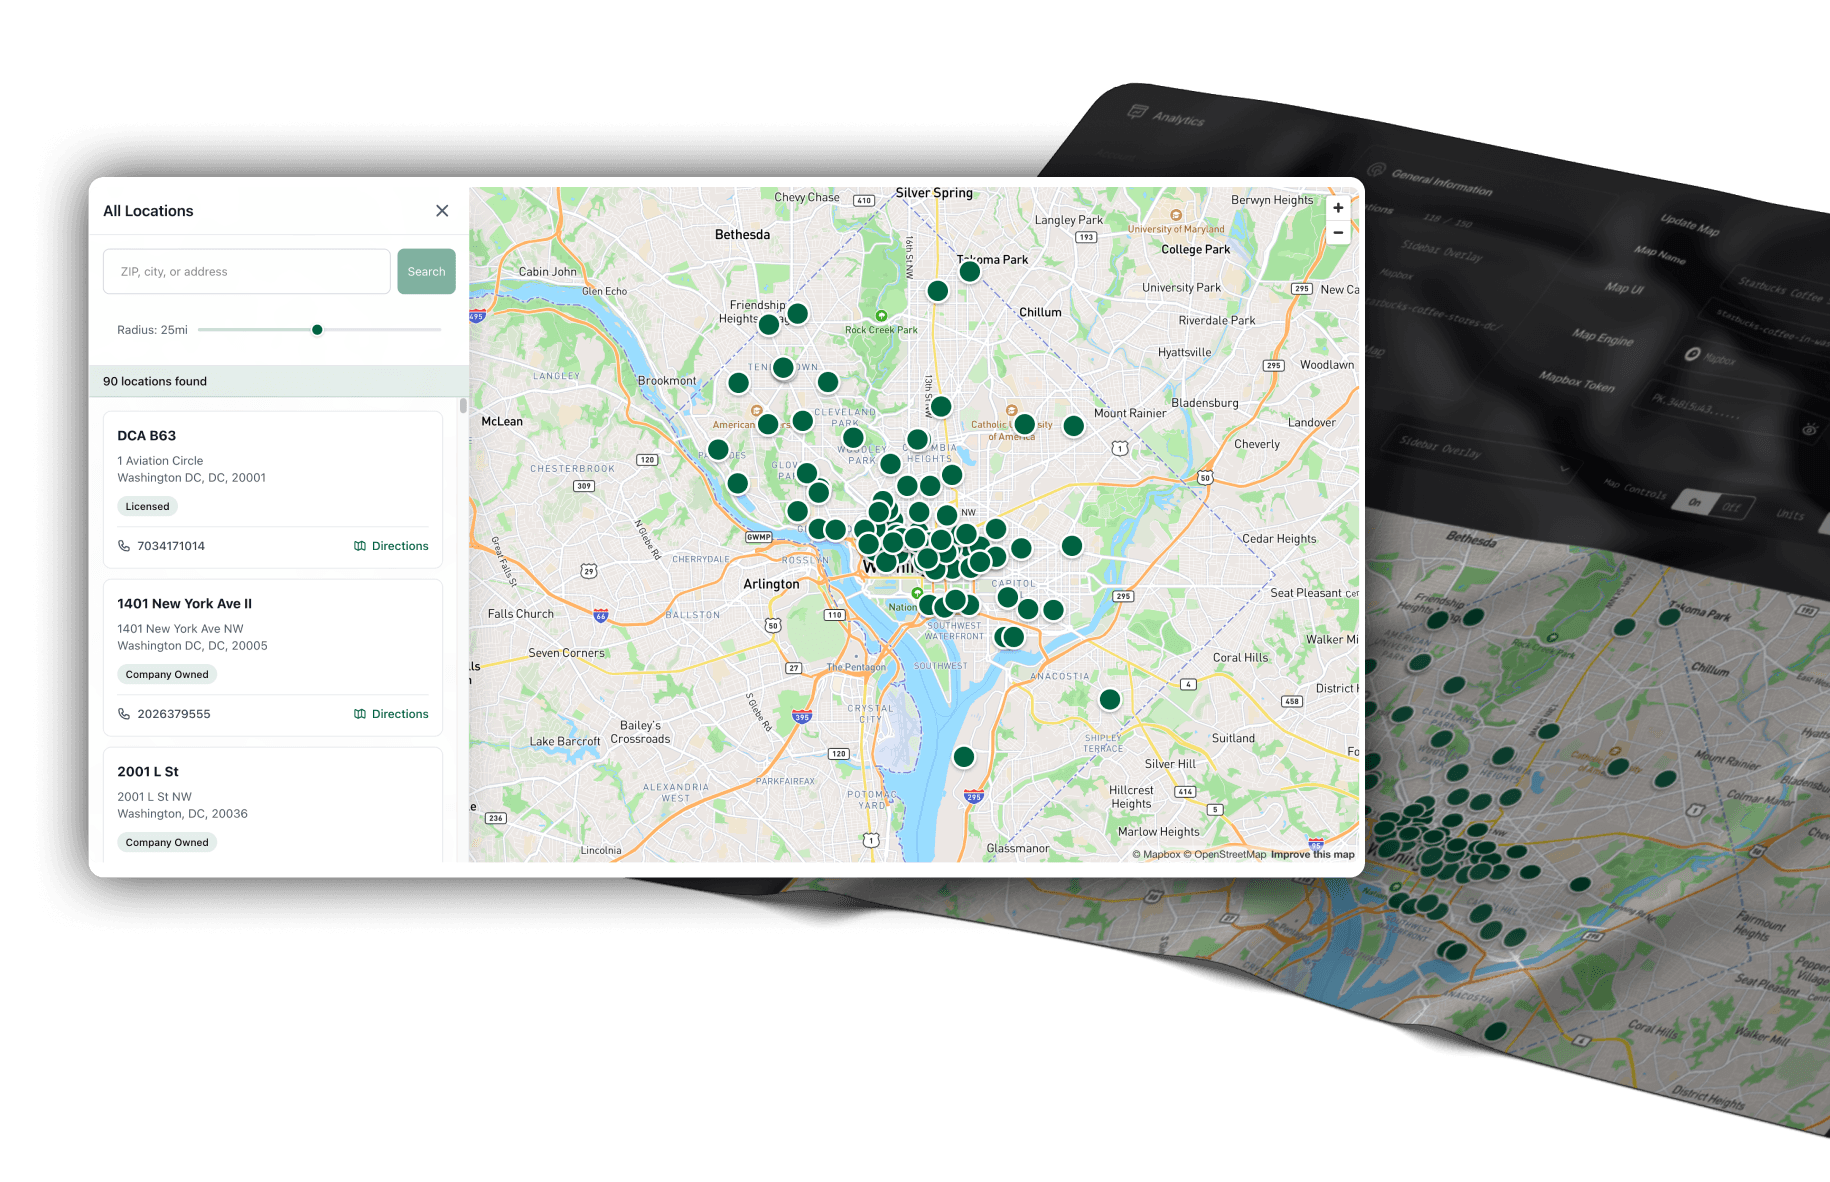Select the Search button
Screen dimensions: 1830x1182
426,271
